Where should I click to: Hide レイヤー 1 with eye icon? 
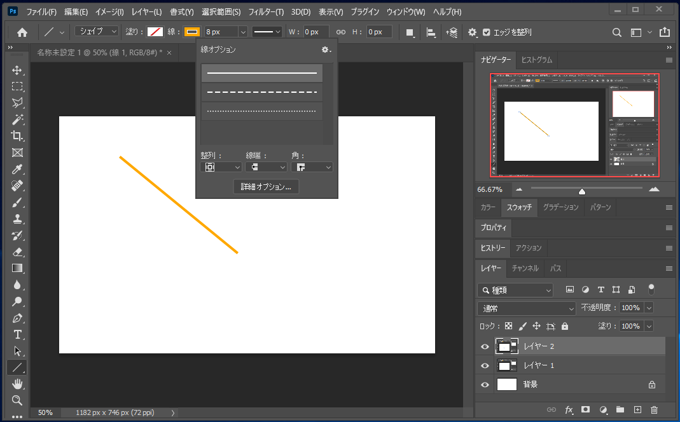(x=485, y=366)
